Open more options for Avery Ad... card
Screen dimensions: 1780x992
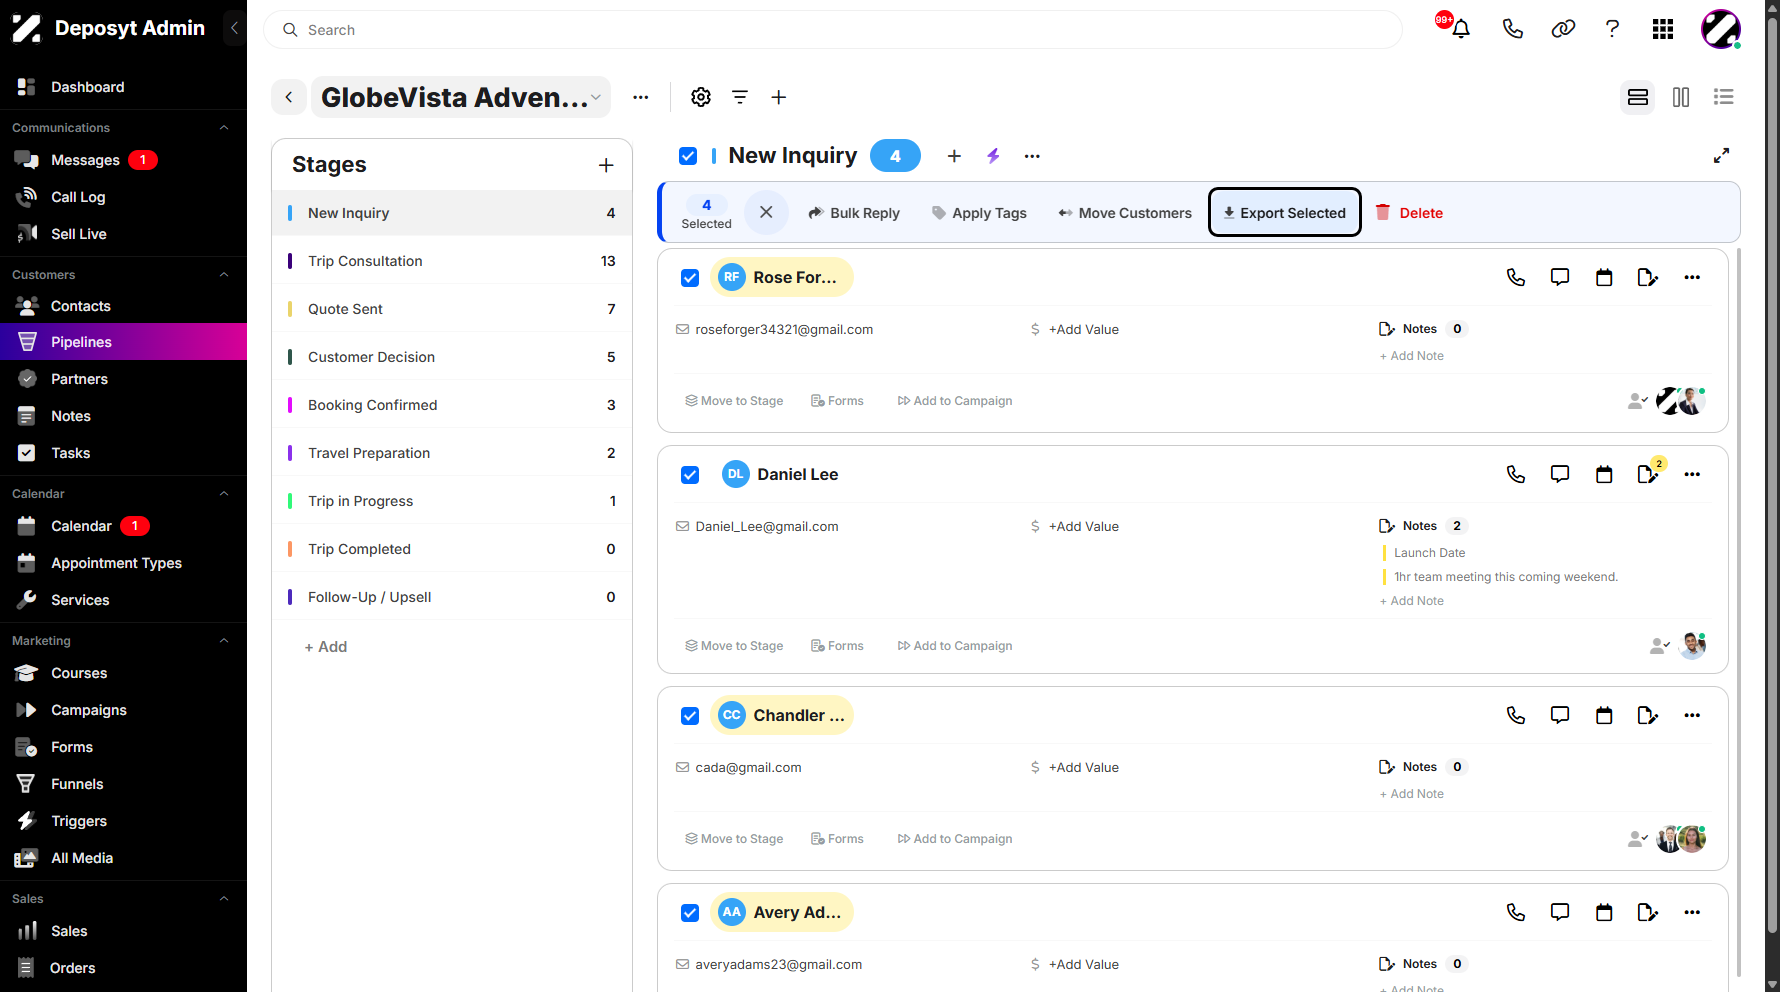click(x=1692, y=912)
